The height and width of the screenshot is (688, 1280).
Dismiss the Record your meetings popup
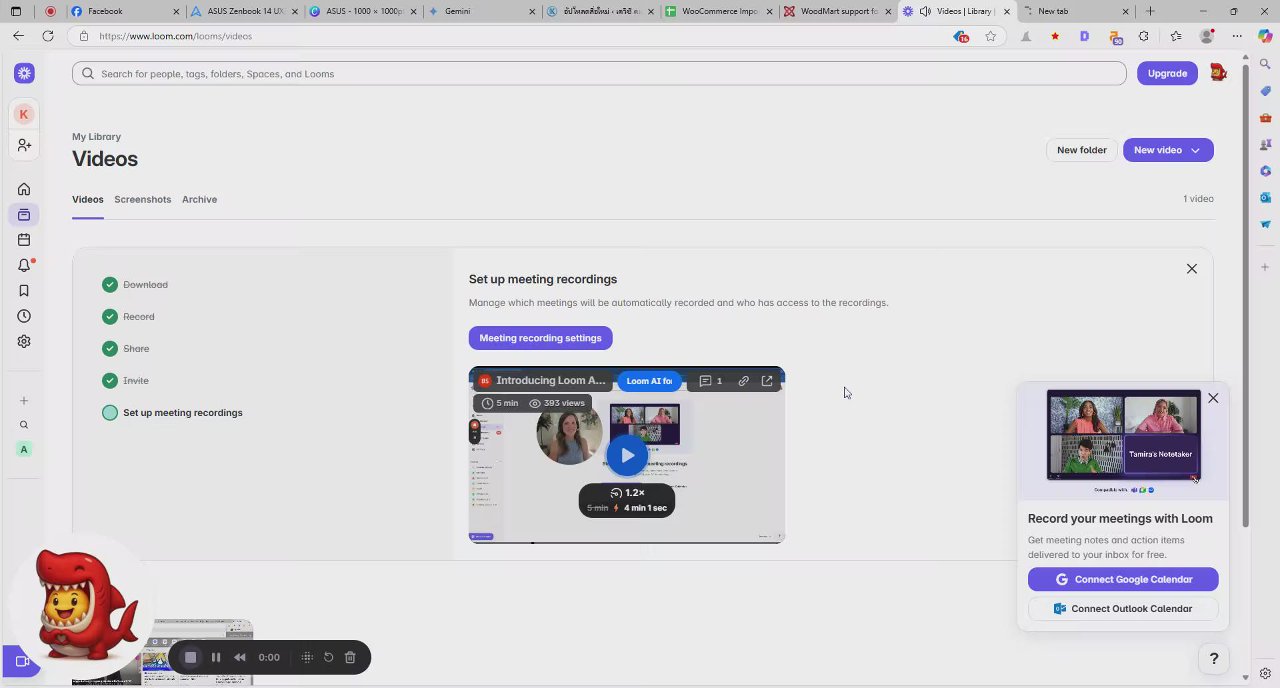coord(1213,399)
